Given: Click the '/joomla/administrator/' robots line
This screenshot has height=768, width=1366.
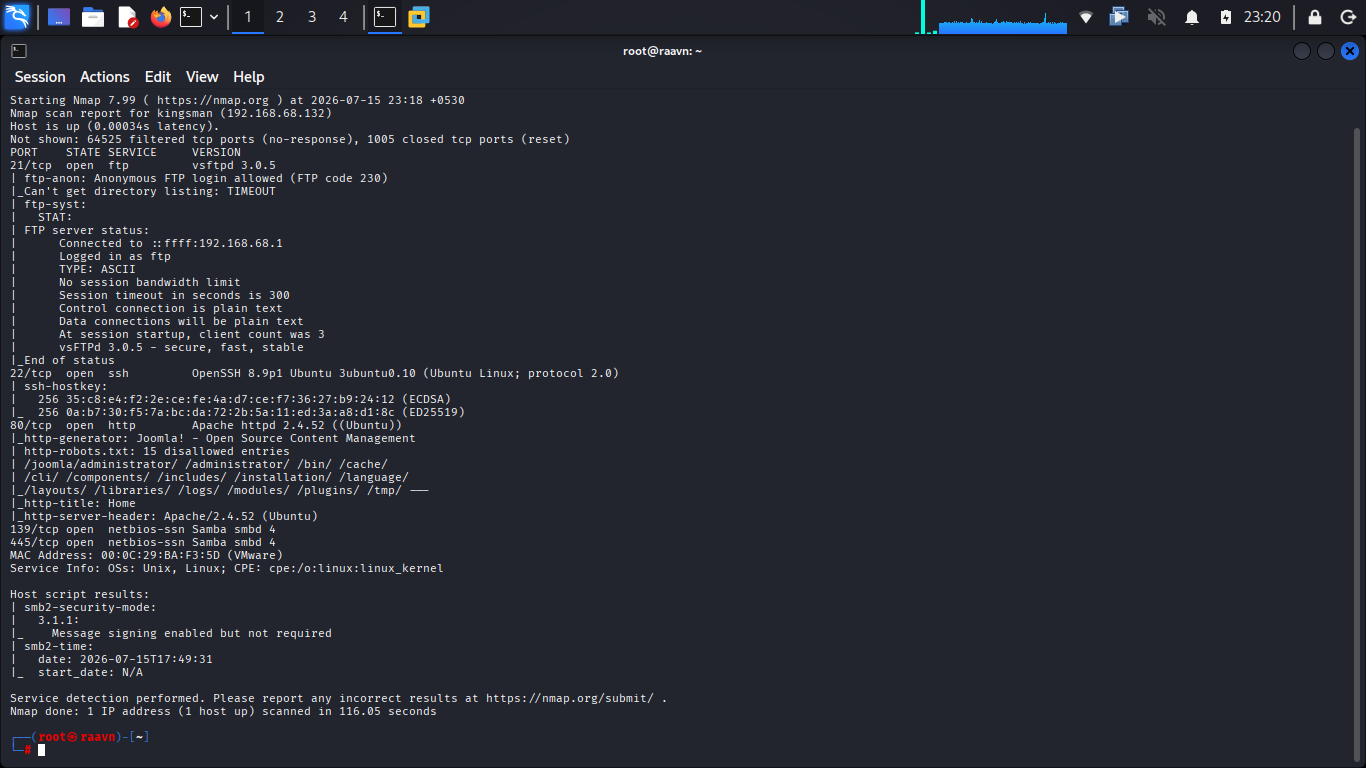Looking at the screenshot, I should coord(199,464).
